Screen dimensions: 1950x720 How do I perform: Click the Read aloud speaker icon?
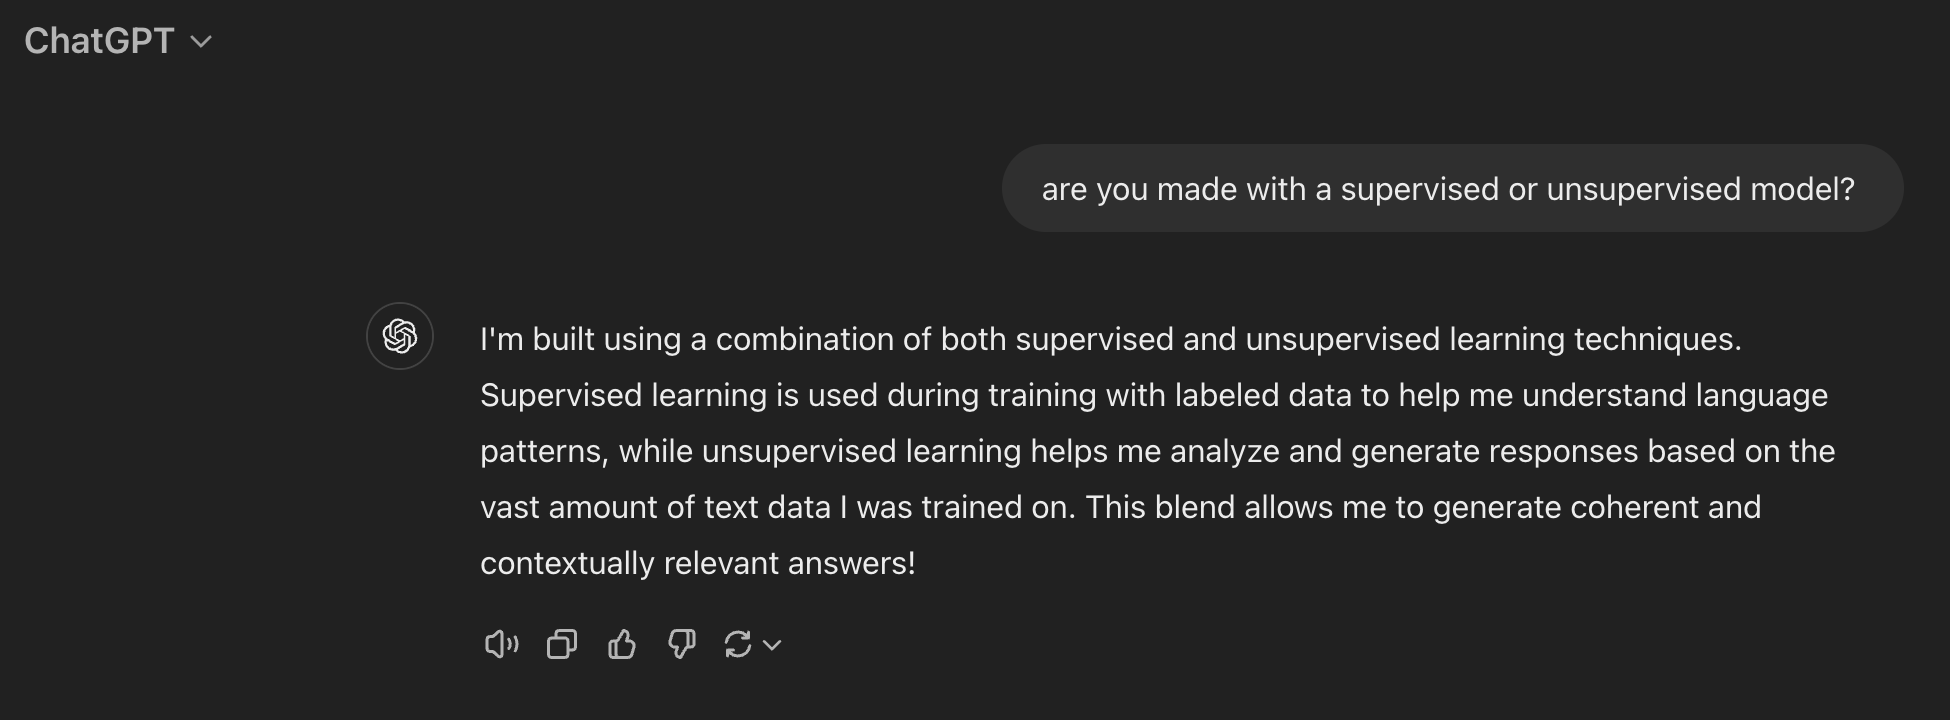click(x=501, y=645)
